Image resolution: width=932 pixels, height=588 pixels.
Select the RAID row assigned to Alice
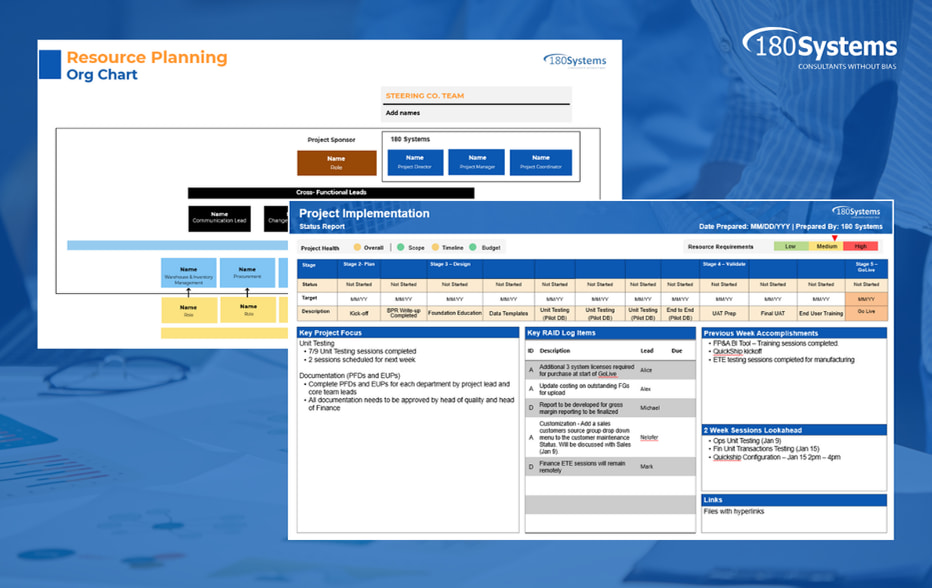610,370
